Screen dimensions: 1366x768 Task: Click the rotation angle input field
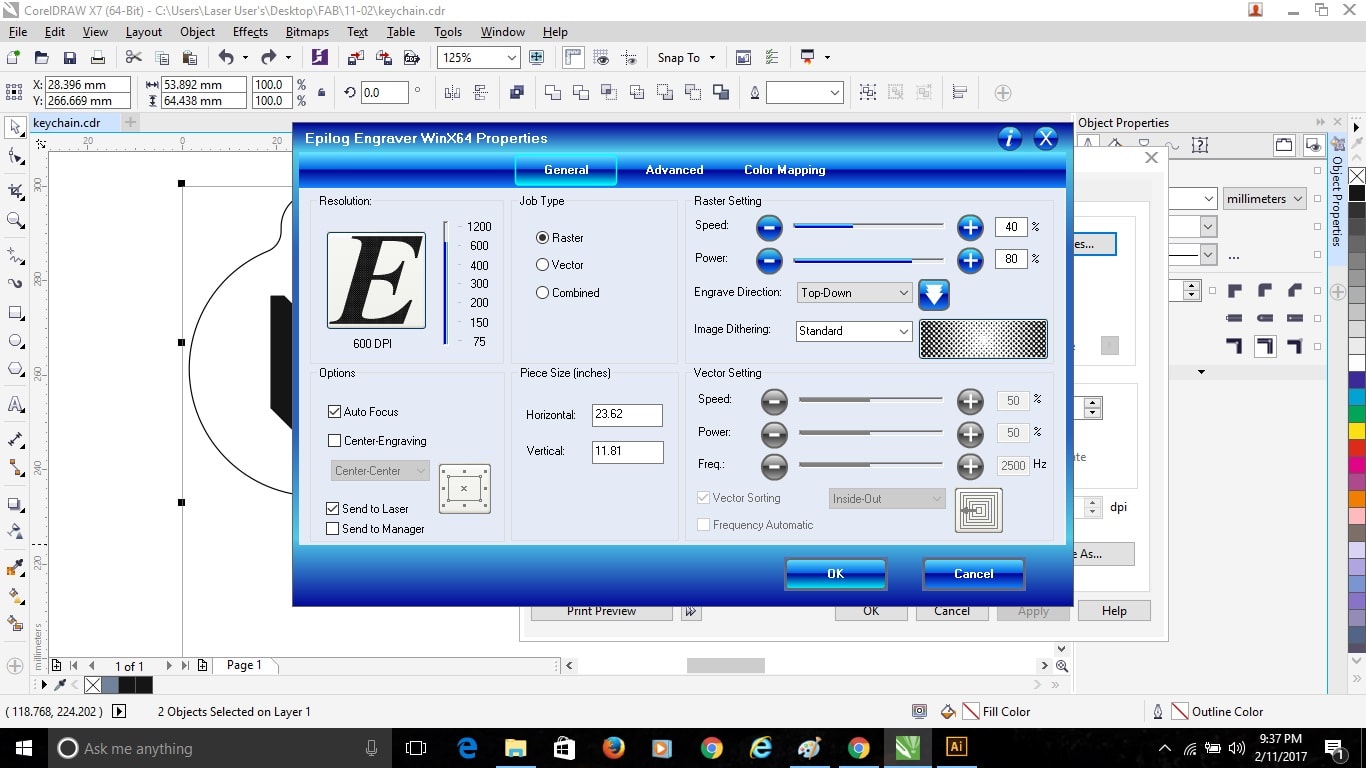click(x=384, y=93)
